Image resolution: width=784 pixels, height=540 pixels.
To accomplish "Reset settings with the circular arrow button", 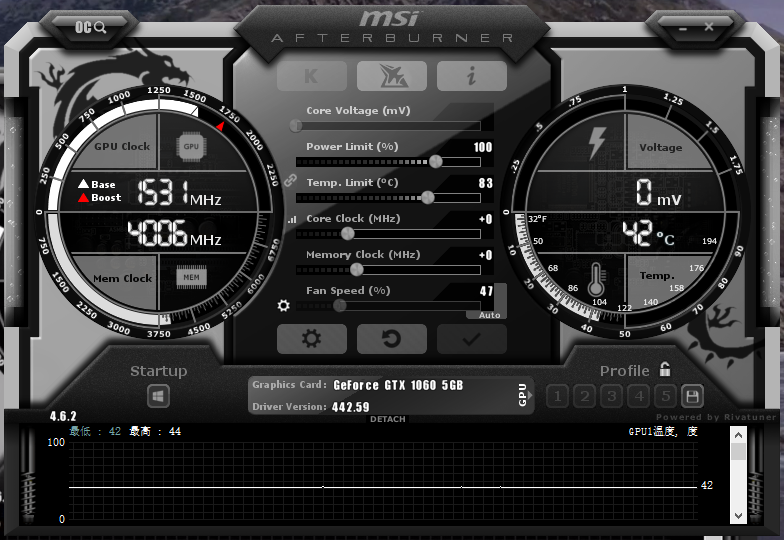I will click(392, 338).
